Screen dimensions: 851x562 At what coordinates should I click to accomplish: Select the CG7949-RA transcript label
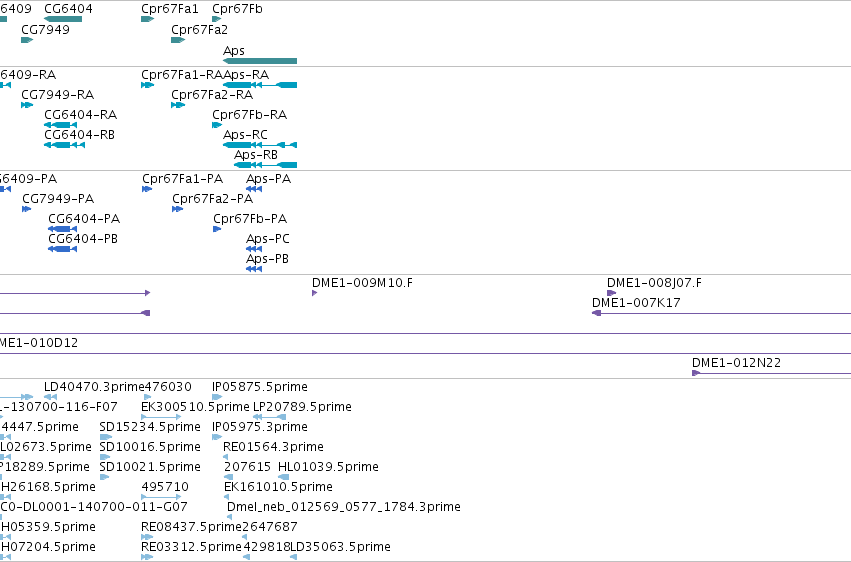click(x=58, y=95)
